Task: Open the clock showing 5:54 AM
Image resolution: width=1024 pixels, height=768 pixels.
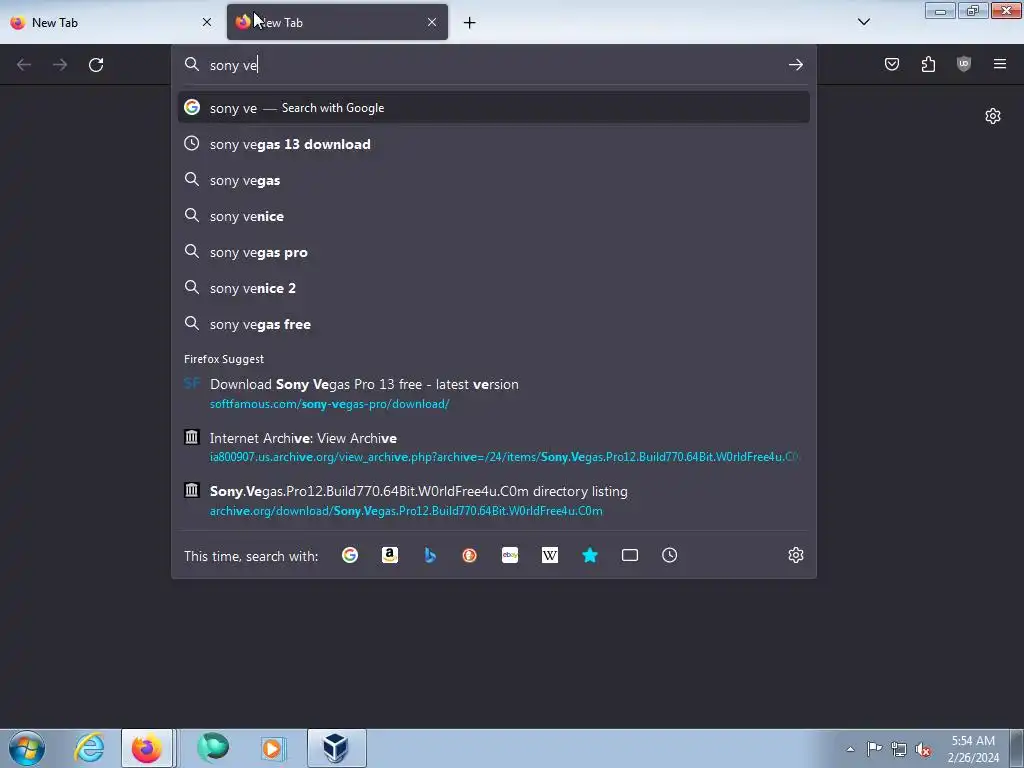Action: click(973, 749)
